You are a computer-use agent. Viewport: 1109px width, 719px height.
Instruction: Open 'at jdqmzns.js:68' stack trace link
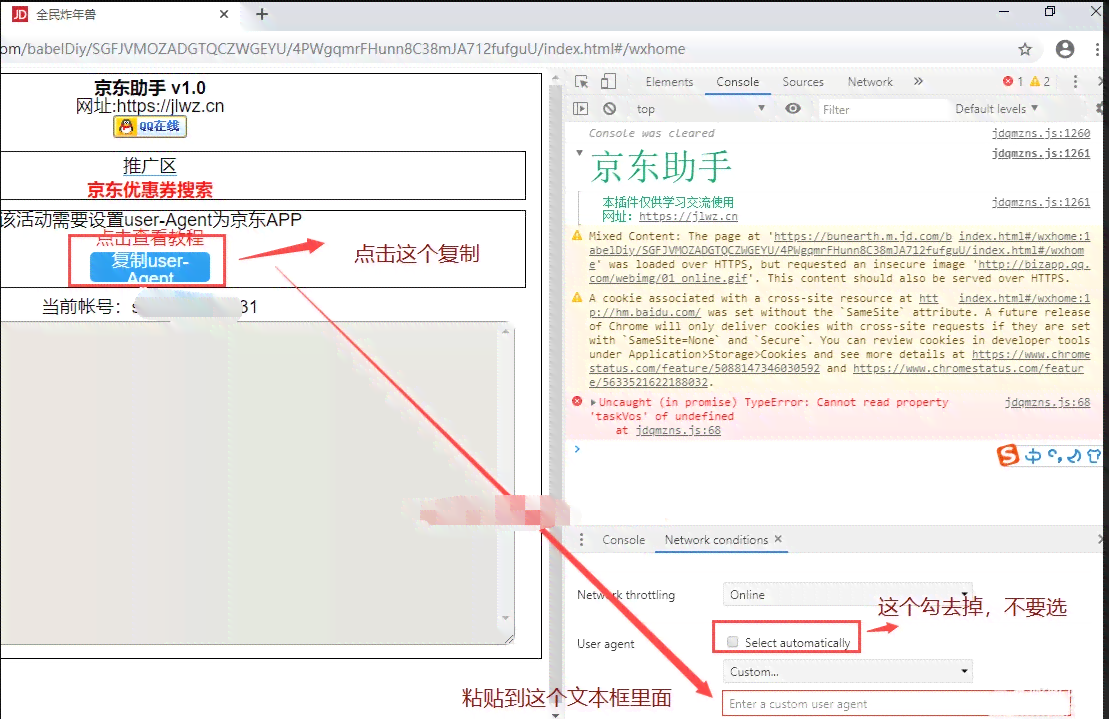tap(678, 430)
